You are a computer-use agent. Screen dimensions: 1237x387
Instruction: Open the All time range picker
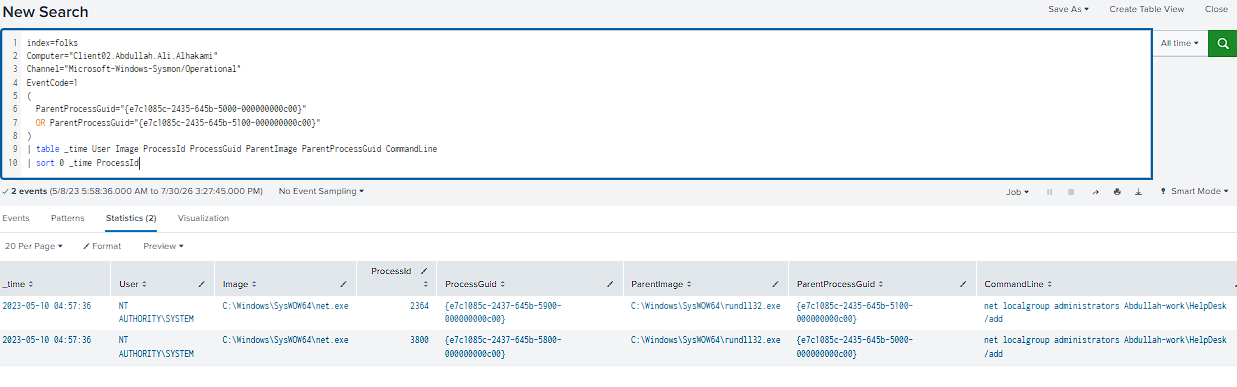(1179, 44)
